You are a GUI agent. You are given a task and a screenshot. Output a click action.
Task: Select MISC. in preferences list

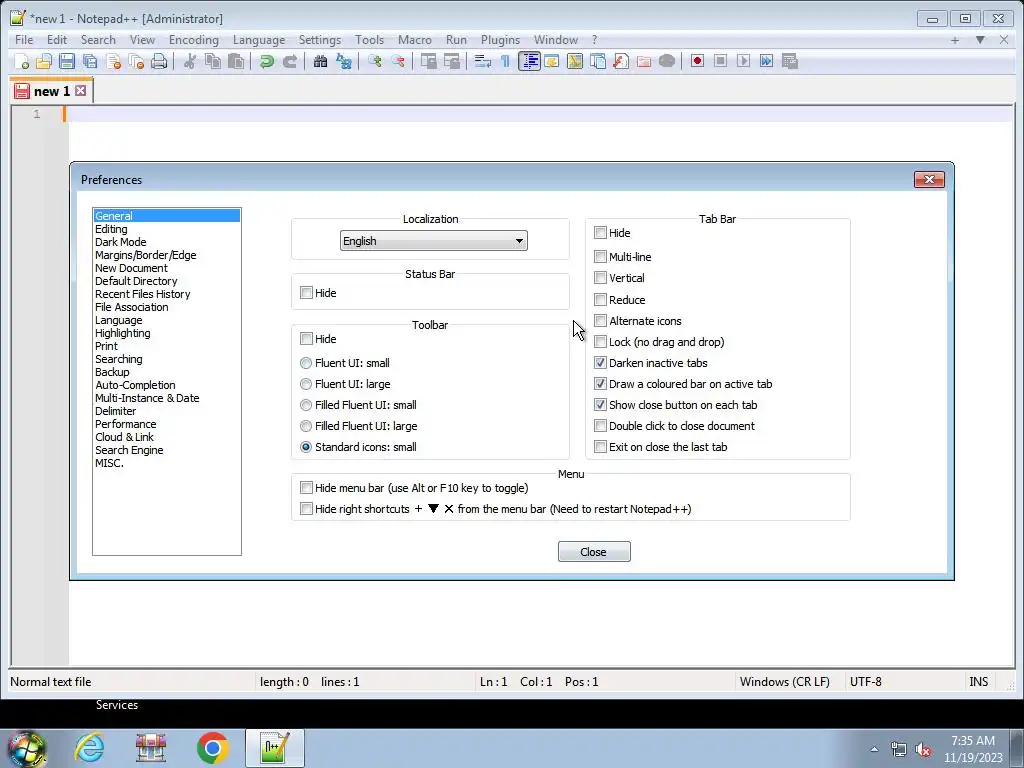[x=109, y=463]
